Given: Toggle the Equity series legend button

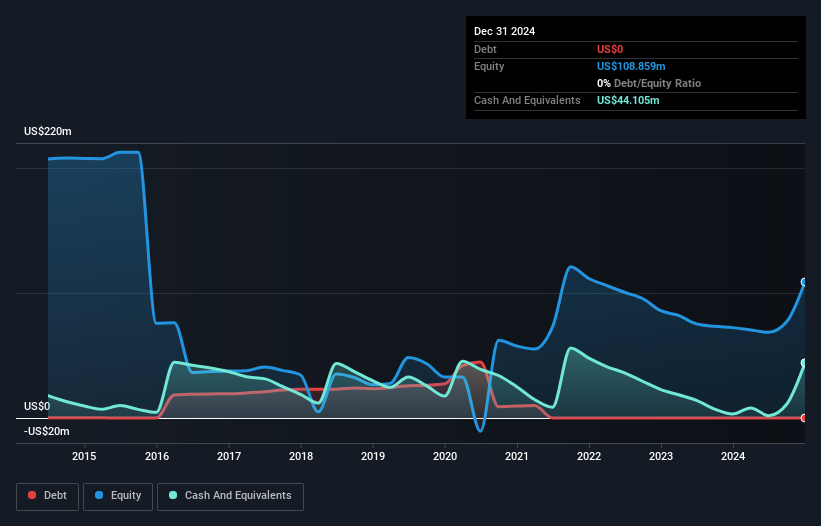Looking at the screenshot, I should click(118, 496).
